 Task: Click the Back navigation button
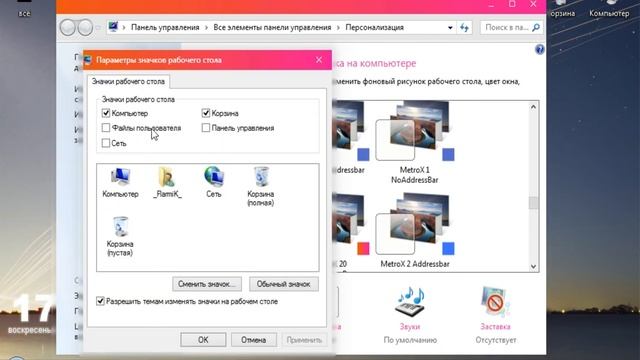68,28
